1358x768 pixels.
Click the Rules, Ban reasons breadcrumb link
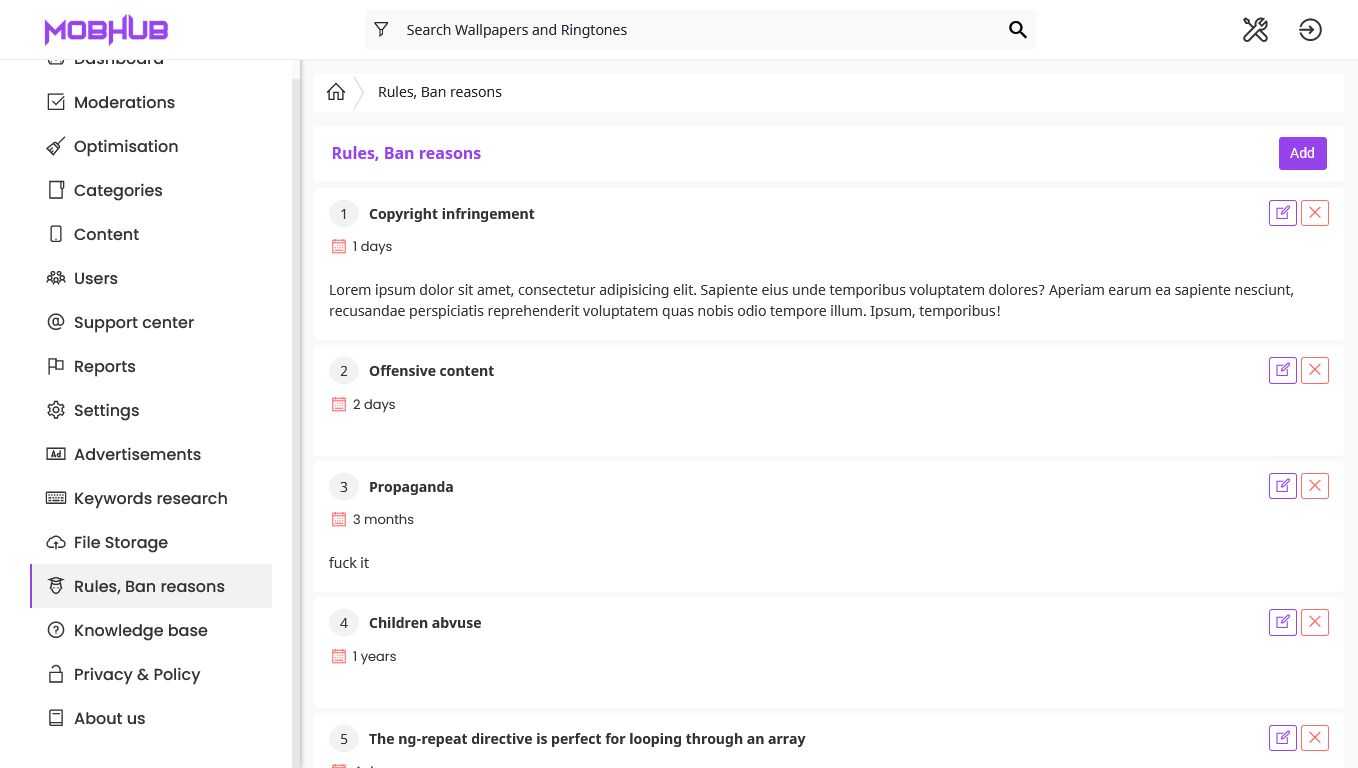point(440,92)
